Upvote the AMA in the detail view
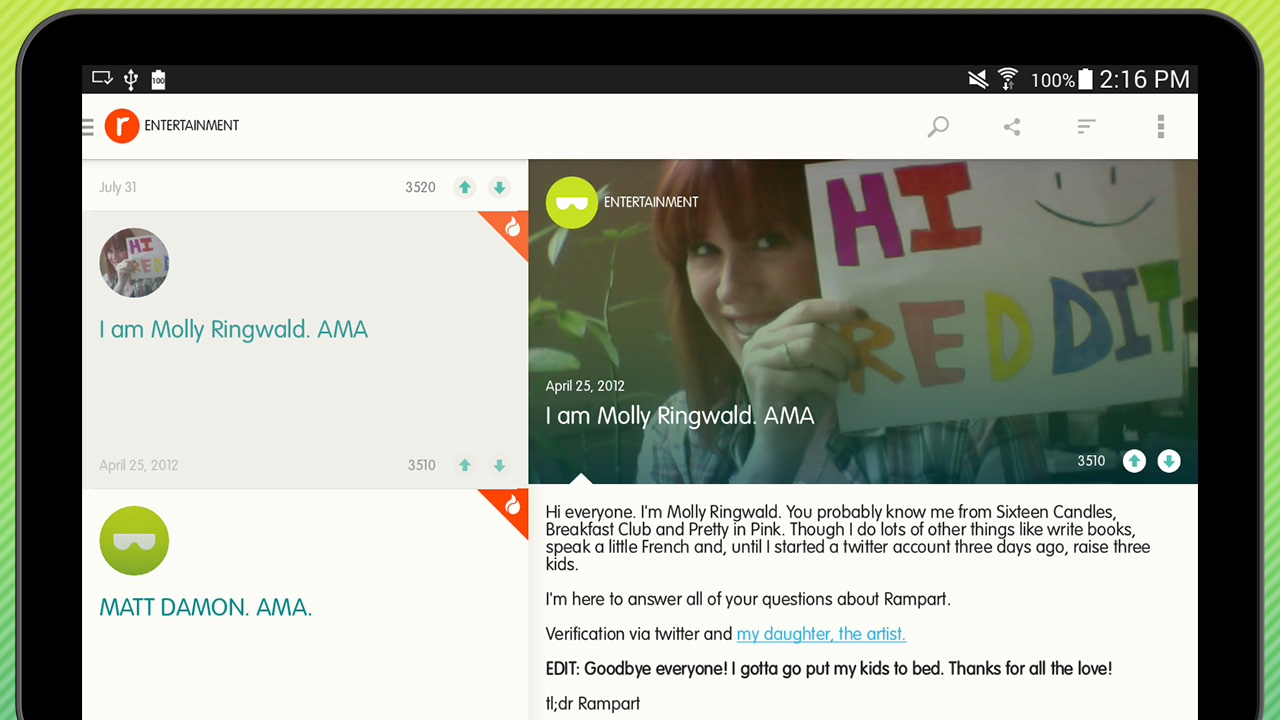Screen dimensions: 1280x720 (x=1134, y=461)
